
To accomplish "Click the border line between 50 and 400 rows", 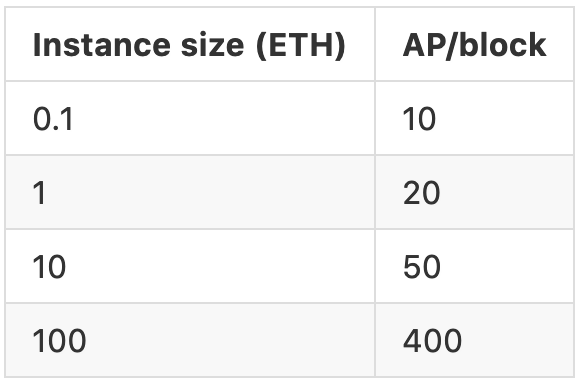I will 290,303.
